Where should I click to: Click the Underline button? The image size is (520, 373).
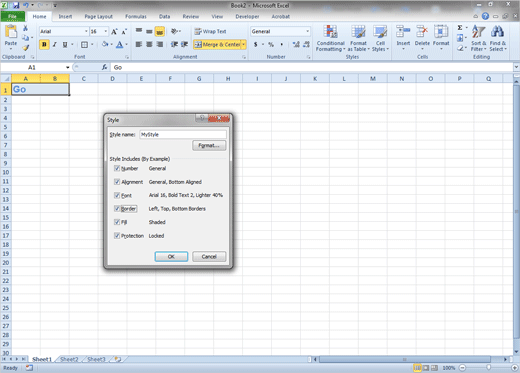(65, 44)
